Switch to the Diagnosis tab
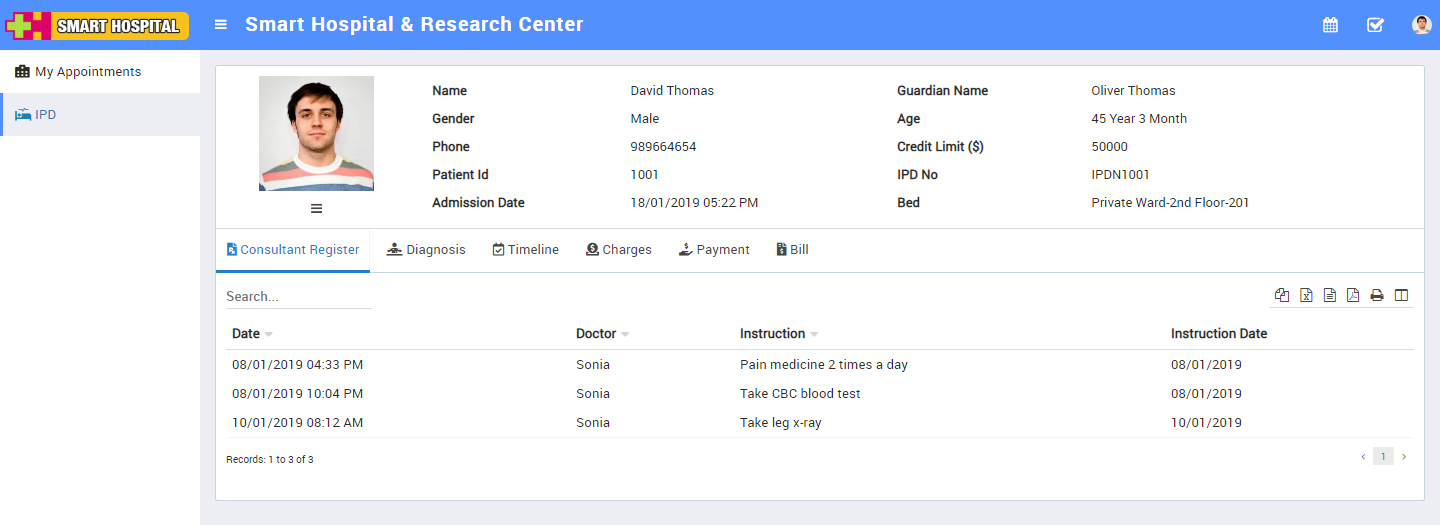 point(426,250)
